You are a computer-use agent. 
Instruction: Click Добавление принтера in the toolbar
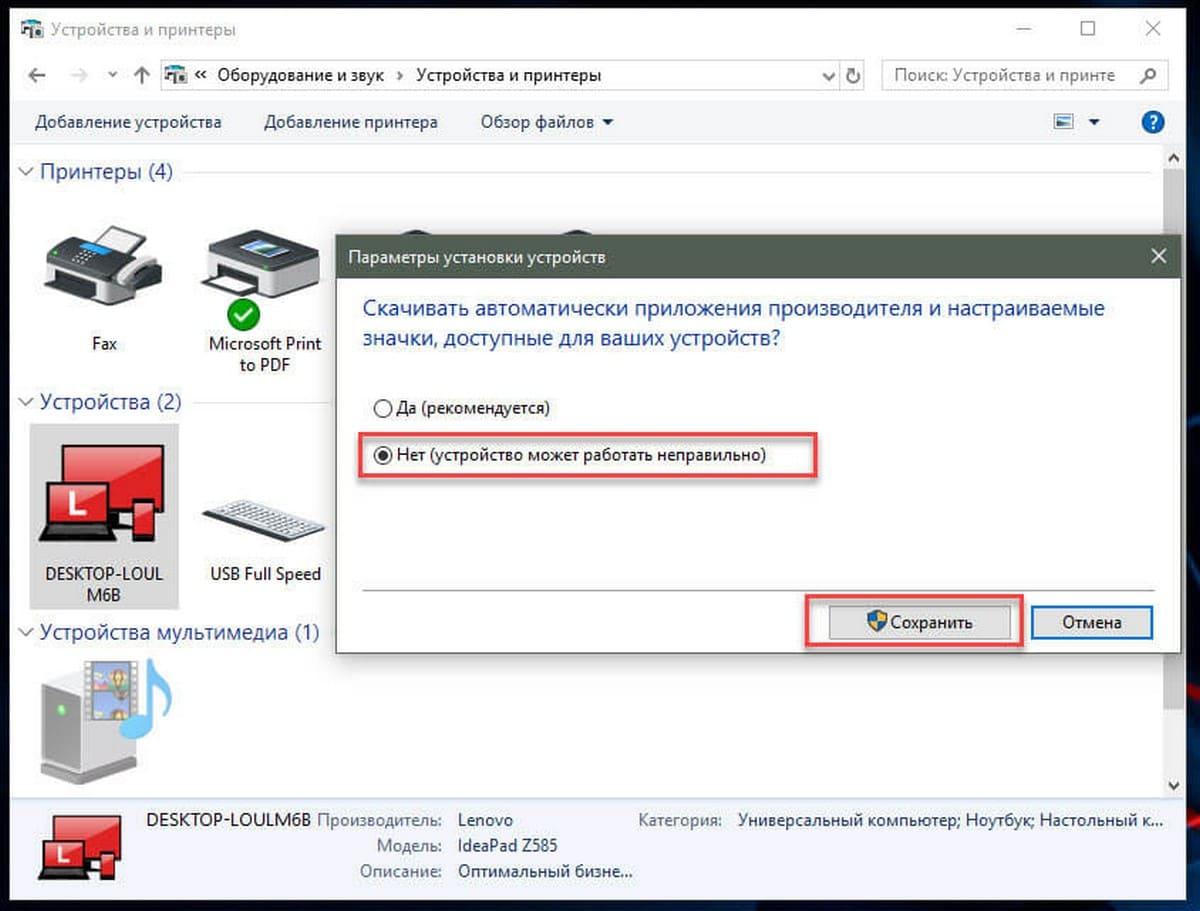[351, 122]
